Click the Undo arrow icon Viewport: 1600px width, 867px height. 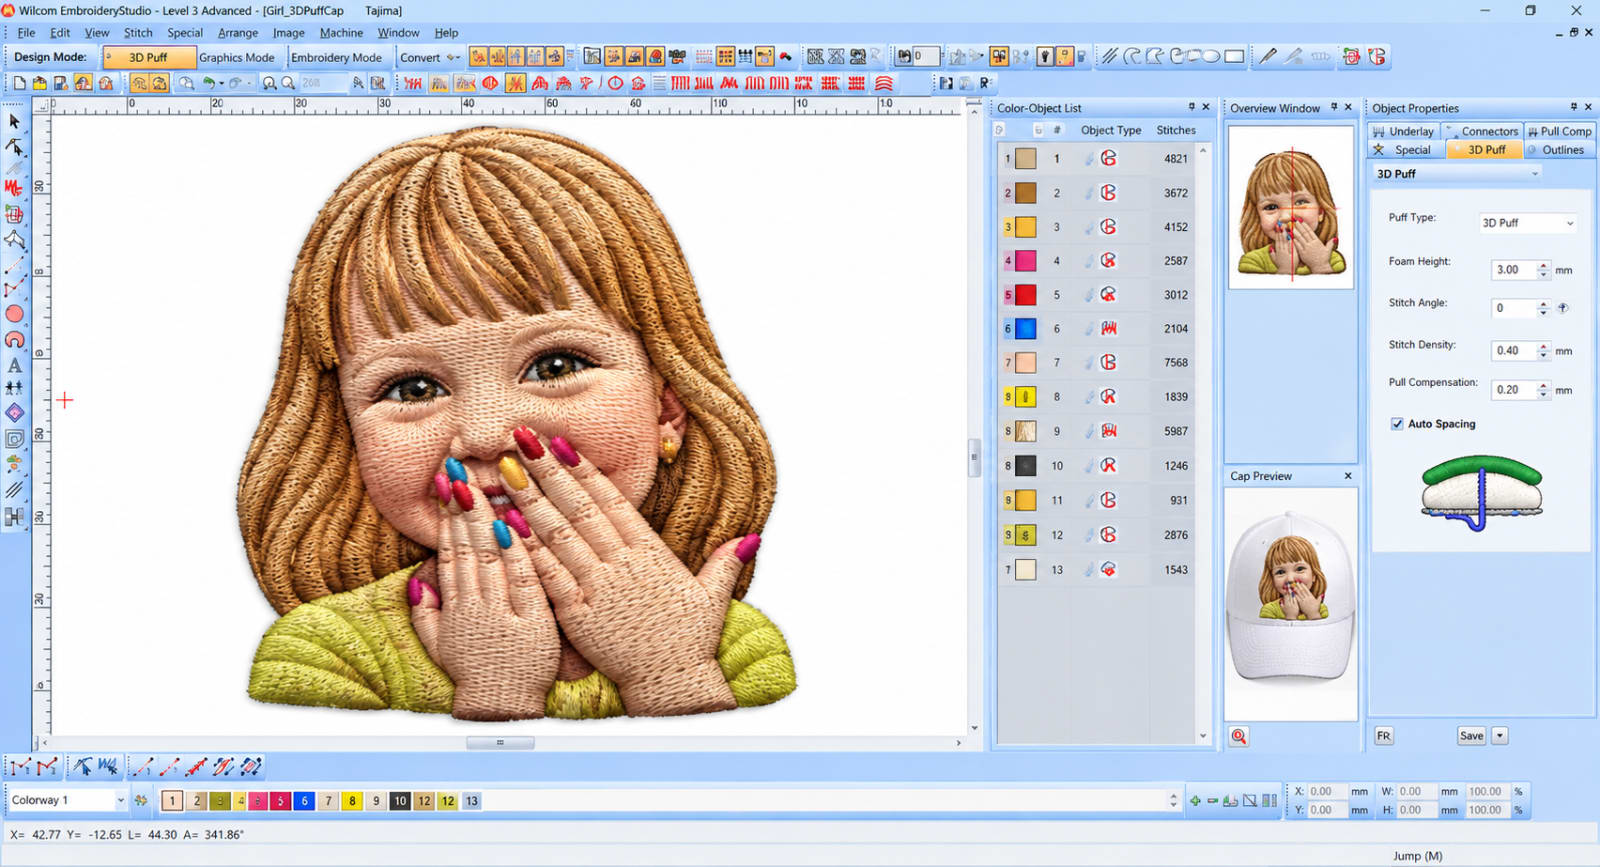[x=209, y=83]
